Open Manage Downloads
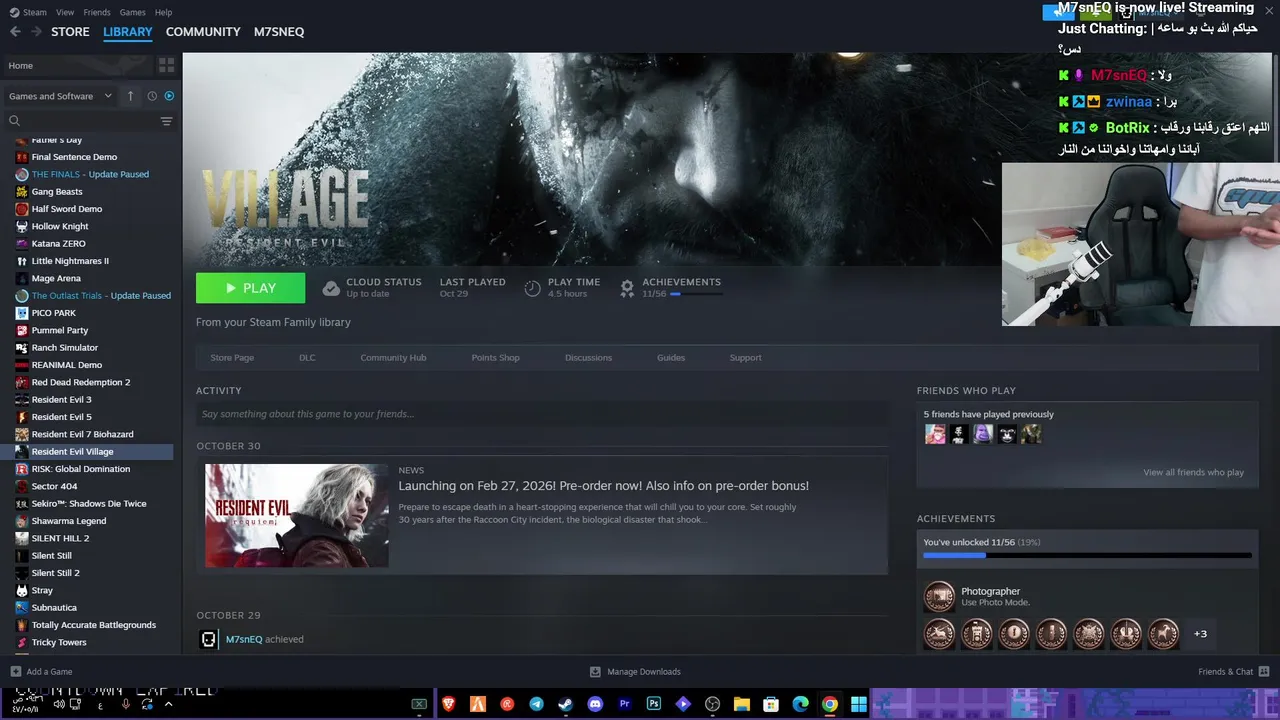The image size is (1280, 720). [x=635, y=671]
